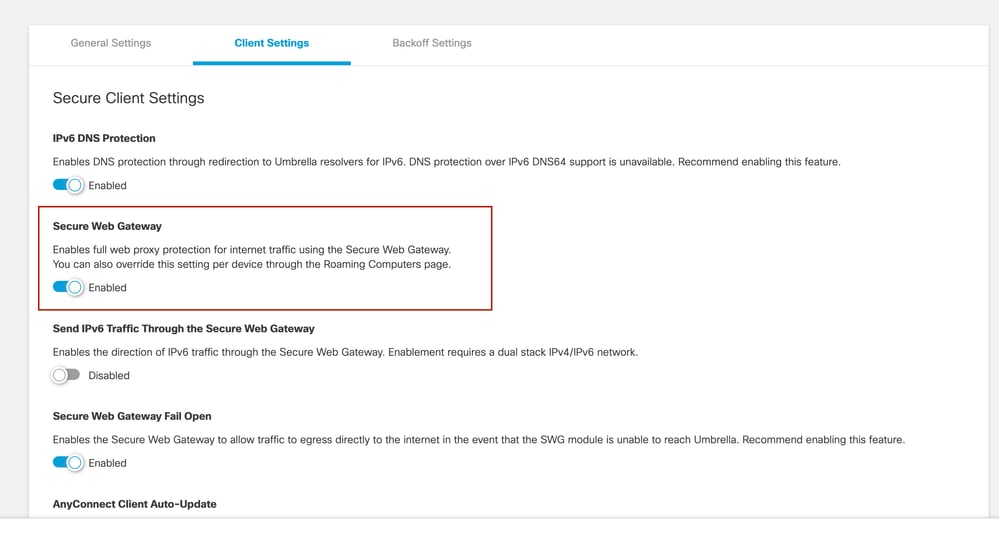The height and width of the screenshot is (549, 999).
Task: Open the Backoff Settings tab
Action: tap(432, 43)
